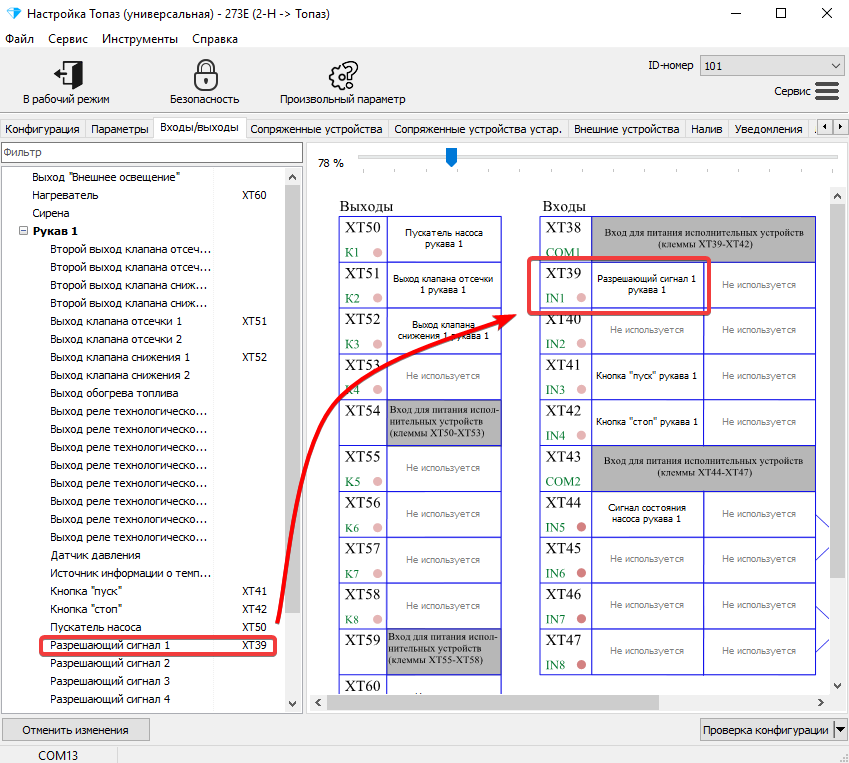Switch to the Внешние устройства tab
849x763 pixels.
click(x=626, y=129)
